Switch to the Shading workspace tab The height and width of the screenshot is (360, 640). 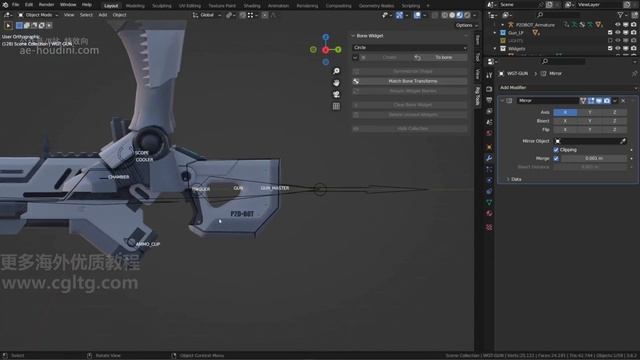(252, 6)
